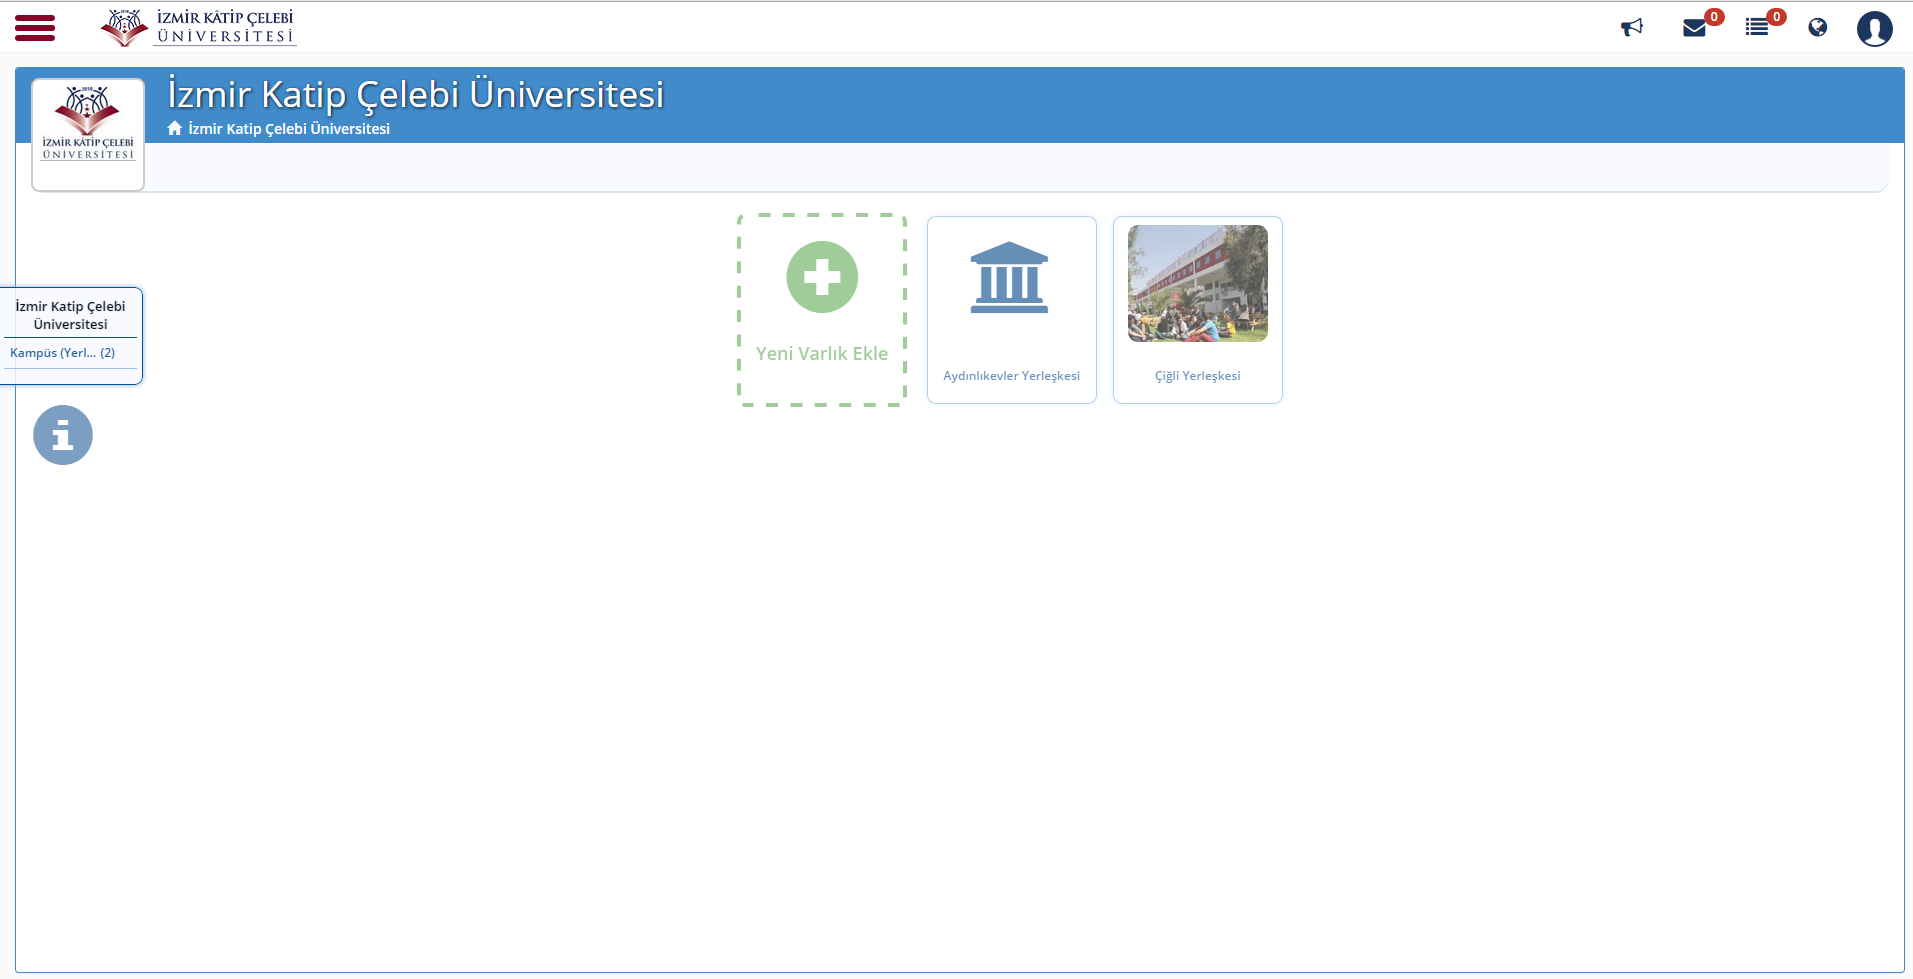Image resolution: width=1913 pixels, height=979 pixels.
Task: Click the university logo card in header
Action: click(x=88, y=135)
